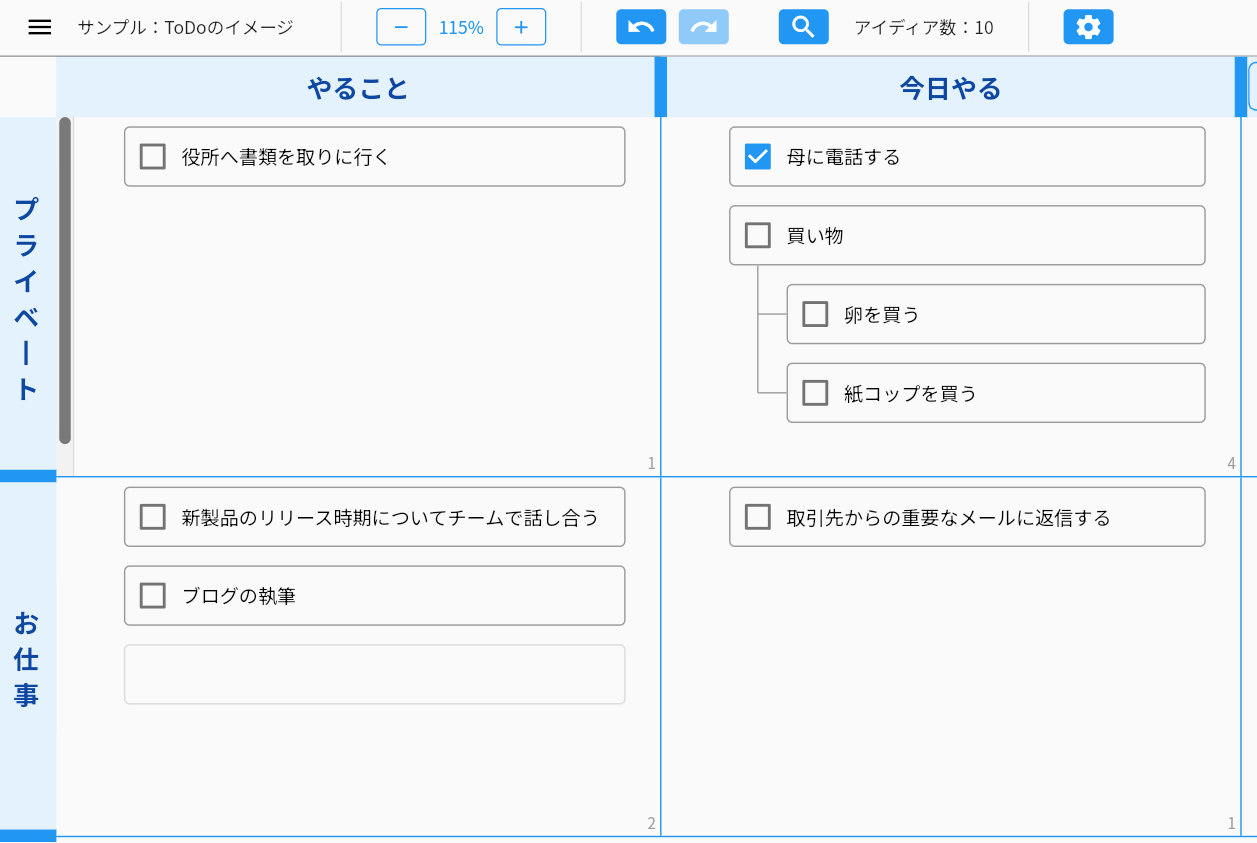Select the プライベート row header
1257x843 pixels.
pyautogui.click(x=27, y=293)
